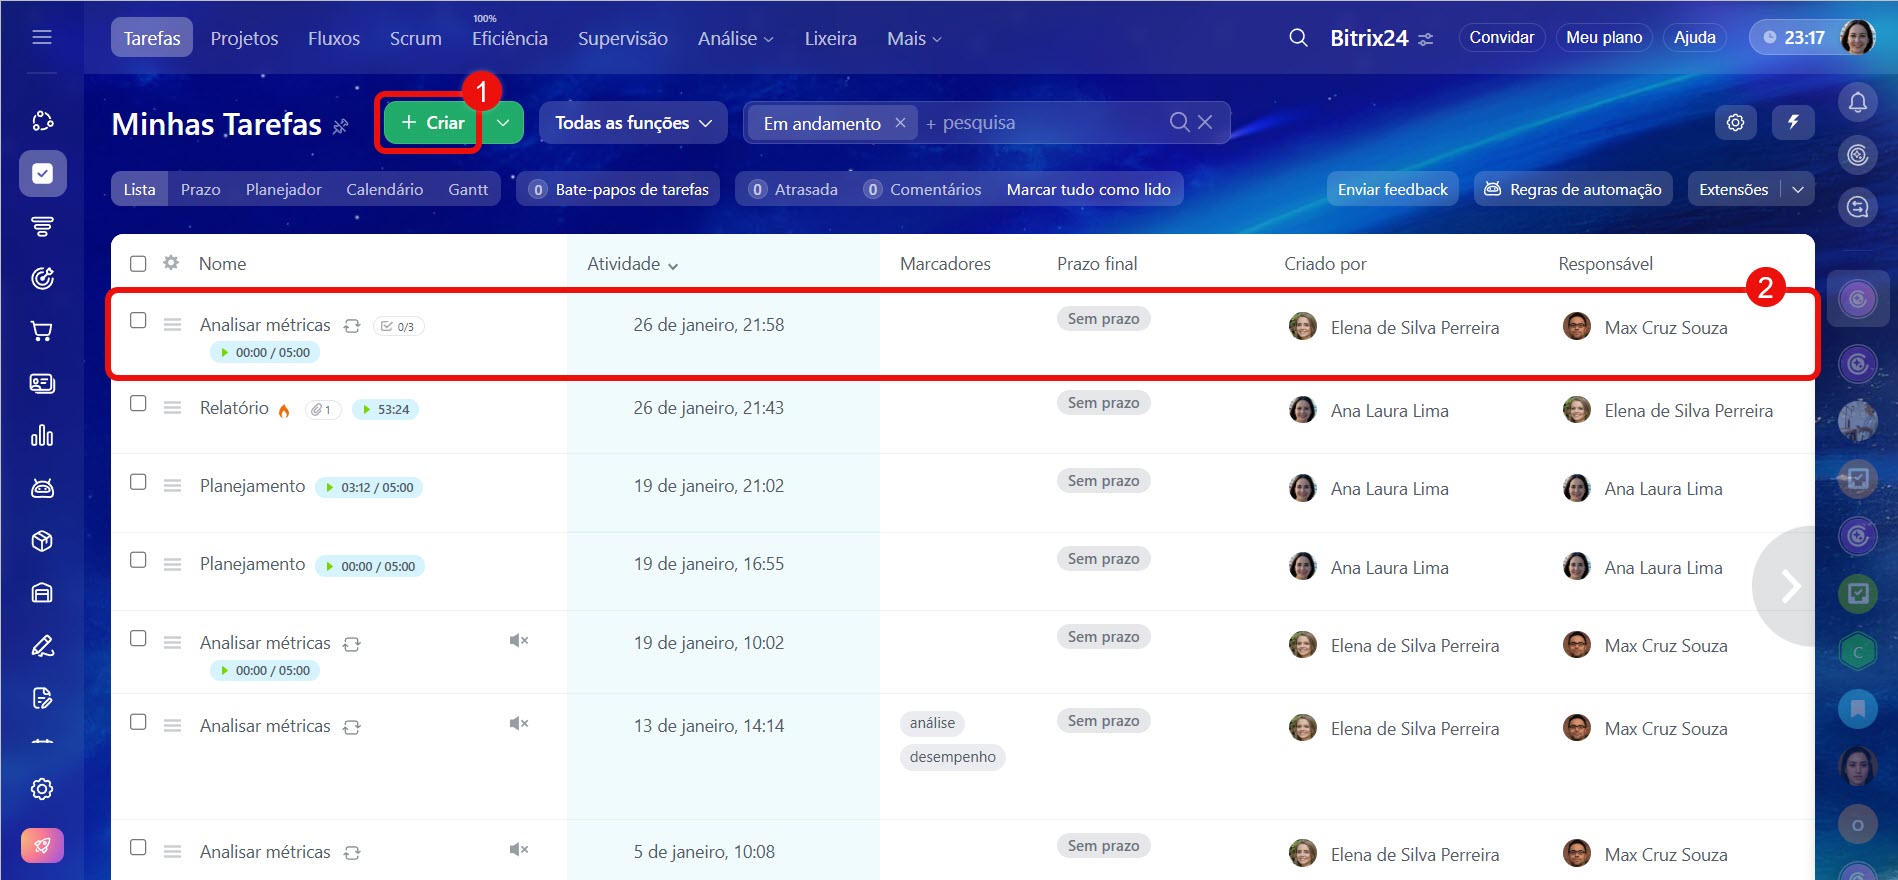Switch to the Gantt view tab
Image resolution: width=1898 pixels, height=880 pixels.
(468, 189)
